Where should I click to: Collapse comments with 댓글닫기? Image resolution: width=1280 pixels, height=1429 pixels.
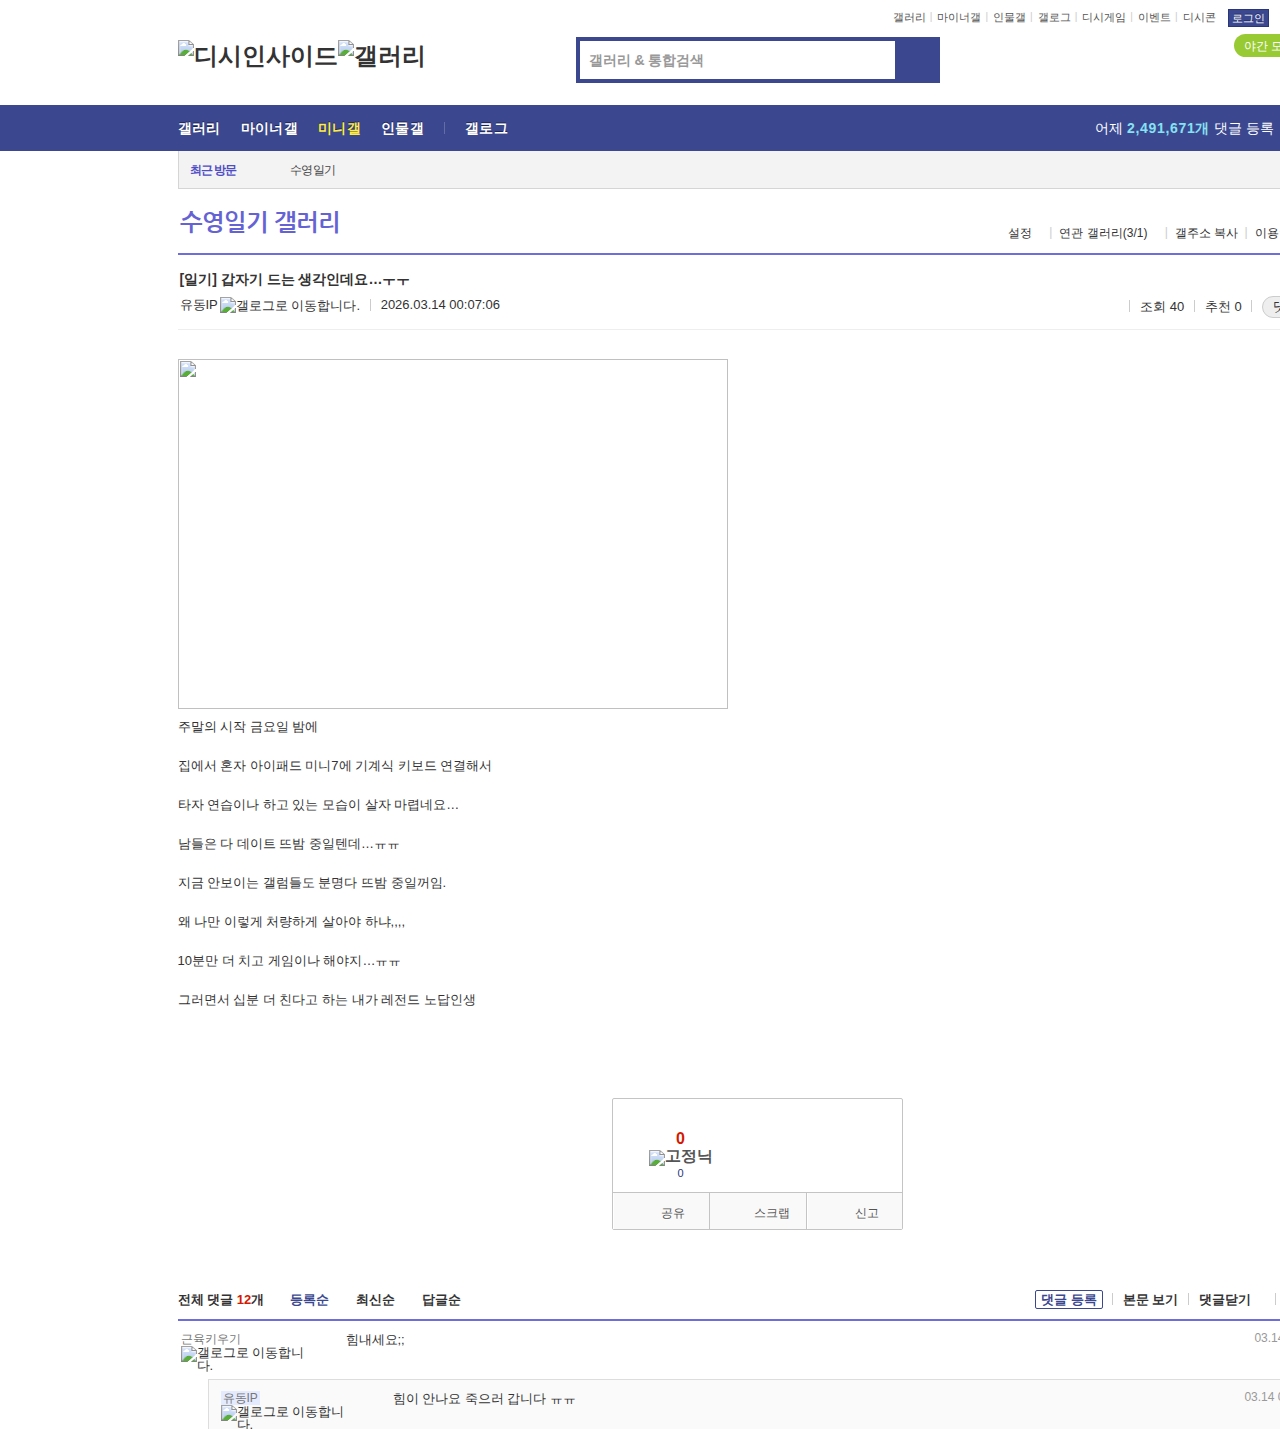click(x=1225, y=1300)
